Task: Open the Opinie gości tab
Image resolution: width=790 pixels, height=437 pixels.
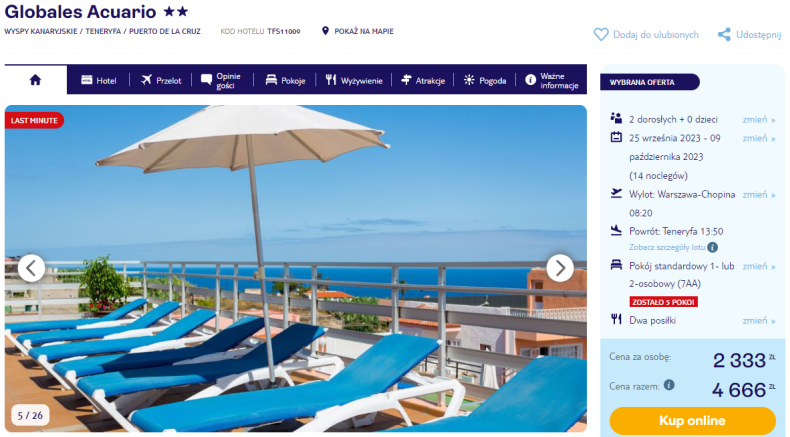Action: tap(221, 80)
